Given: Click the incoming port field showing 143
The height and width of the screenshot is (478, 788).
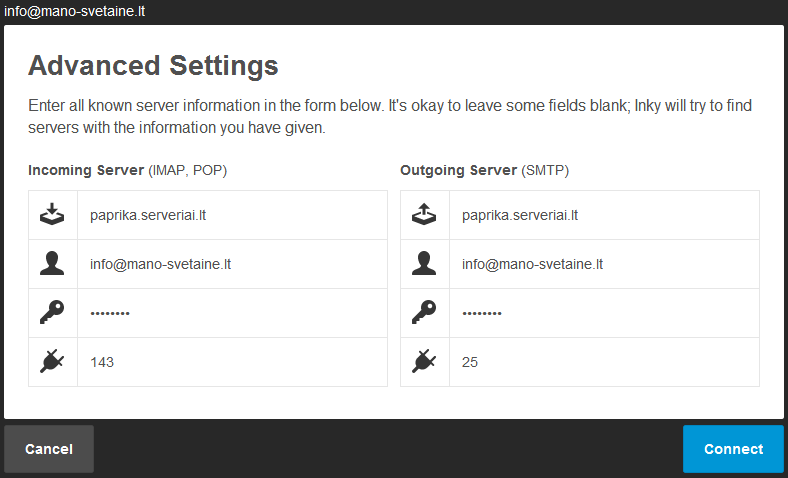Looking at the screenshot, I should pos(232,362).
